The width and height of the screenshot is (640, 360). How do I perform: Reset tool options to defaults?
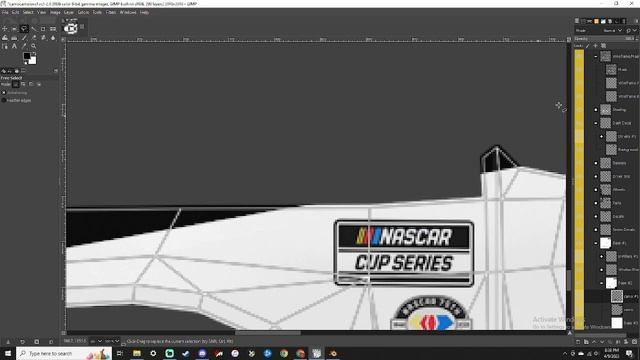click(51, 342)
